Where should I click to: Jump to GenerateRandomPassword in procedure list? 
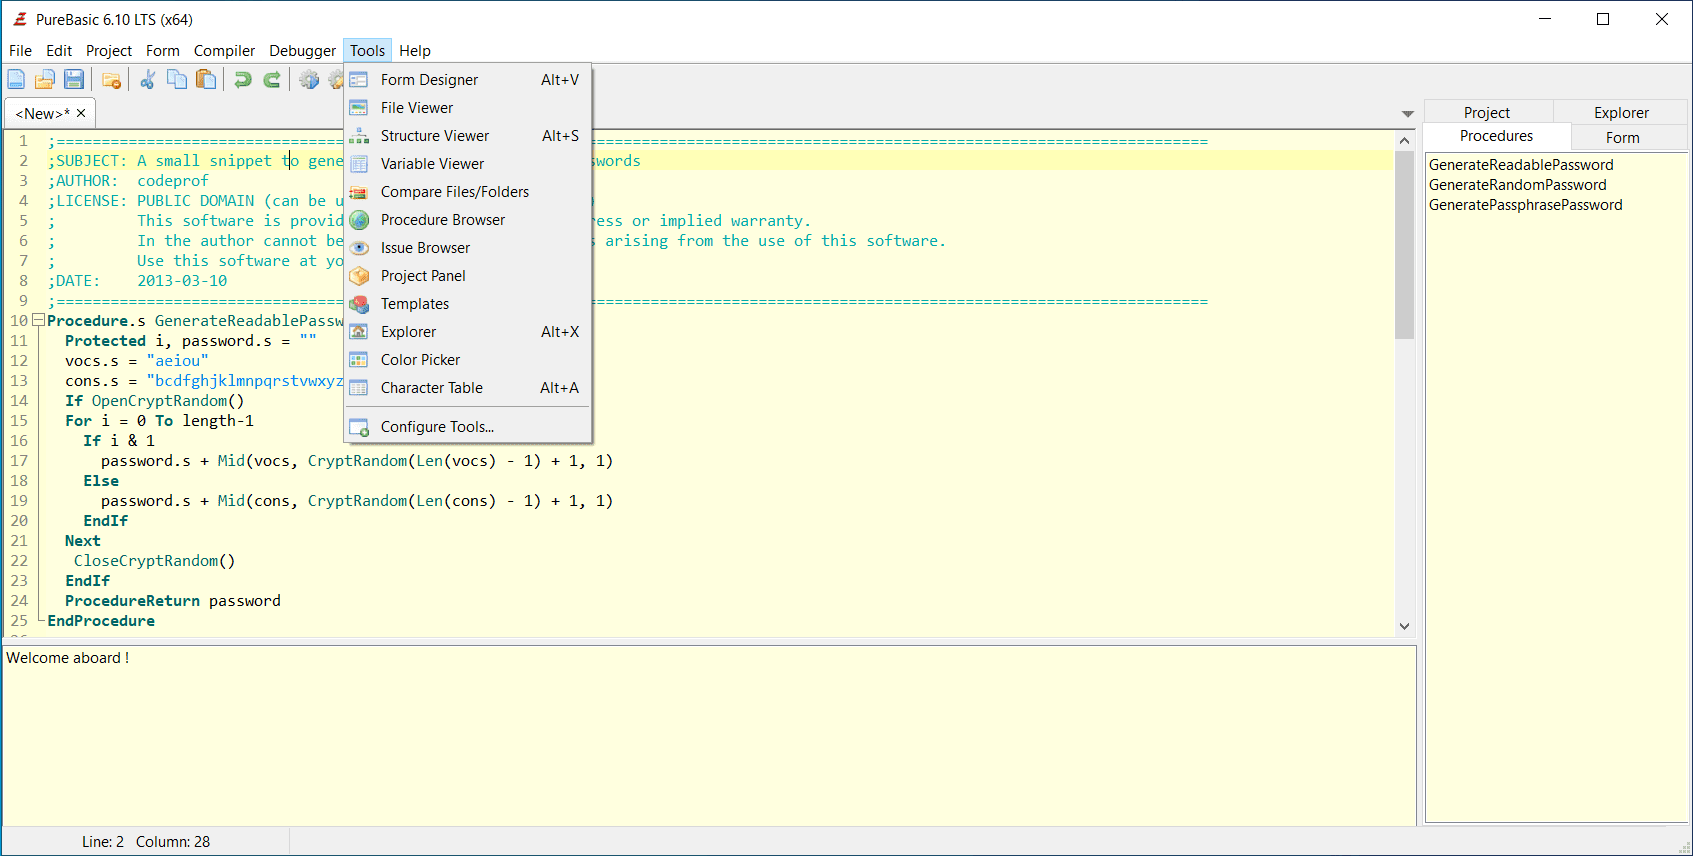(x=1518, y=185)
